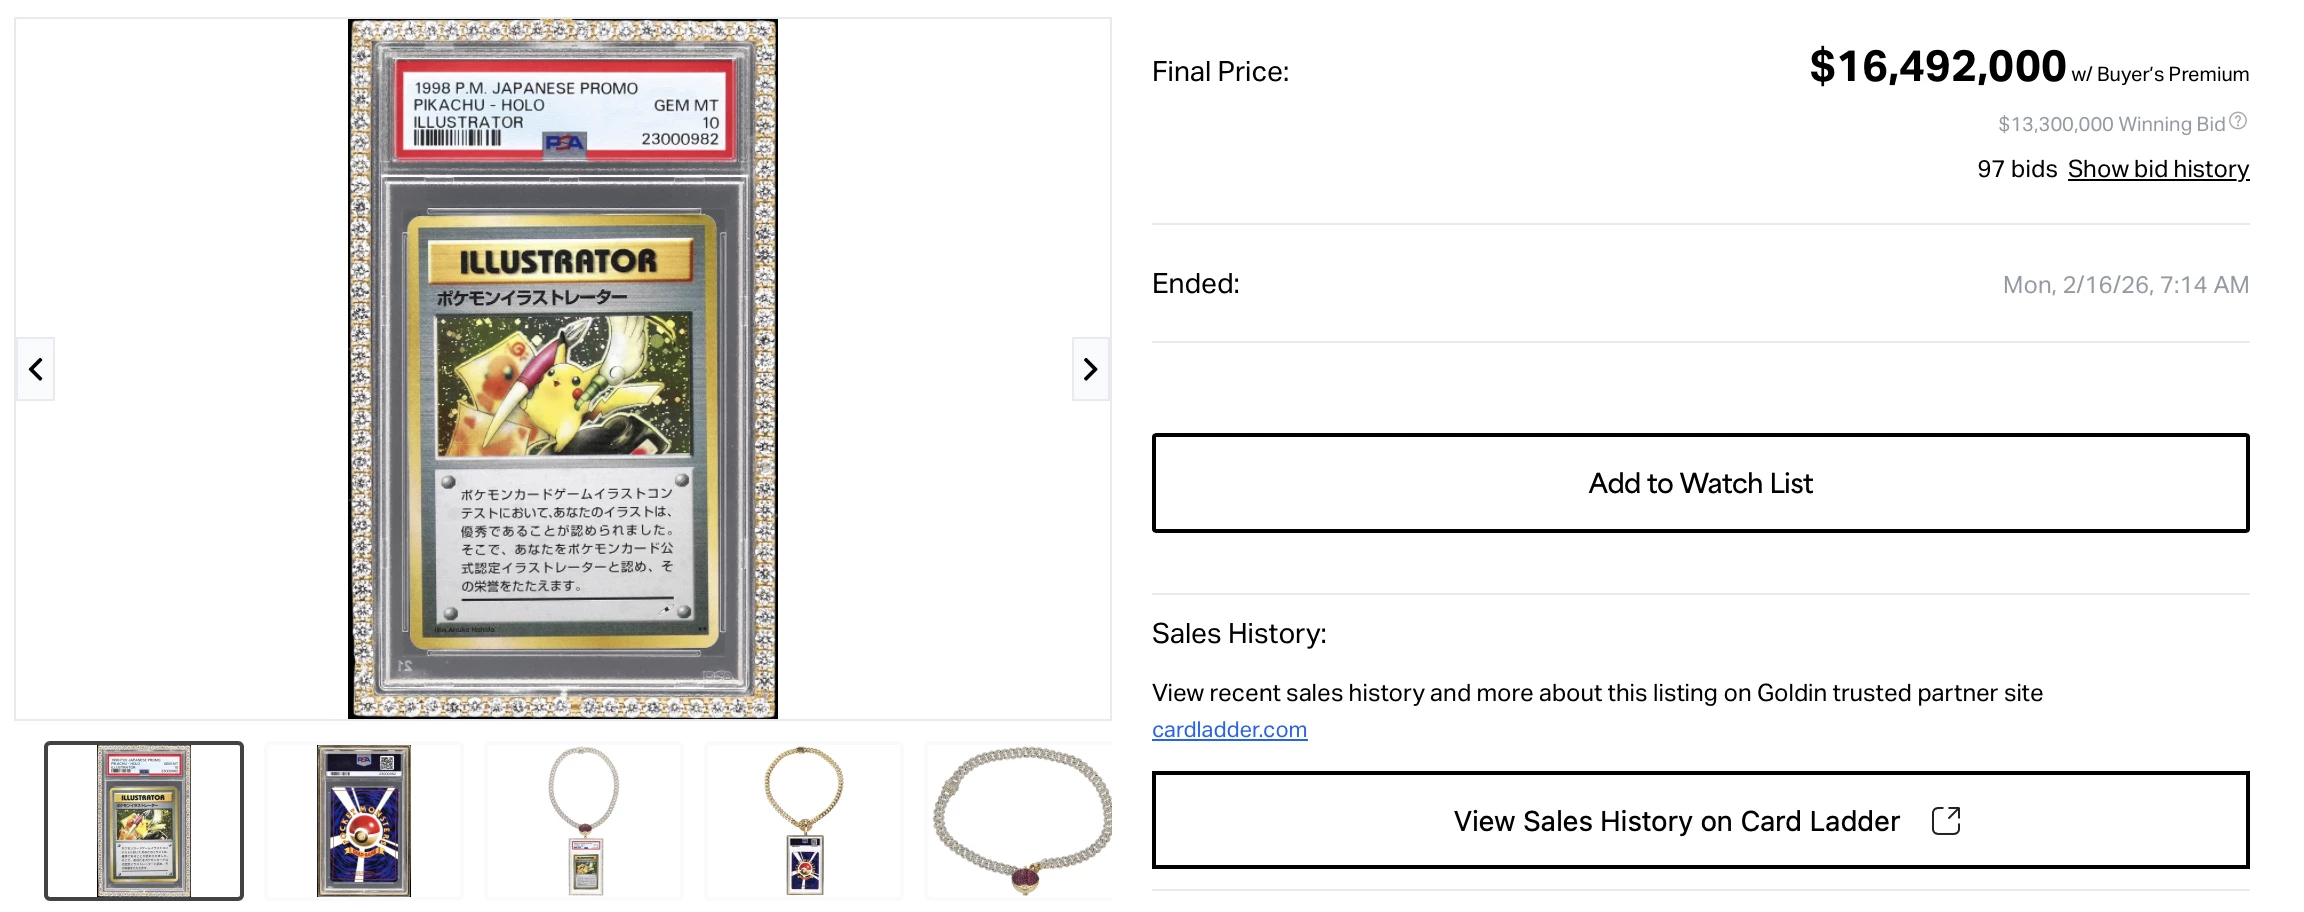Screen dimensions: 2304x912
Task: Select the fourth thumbnail, gold necklace card back
Action: (804, 821)
